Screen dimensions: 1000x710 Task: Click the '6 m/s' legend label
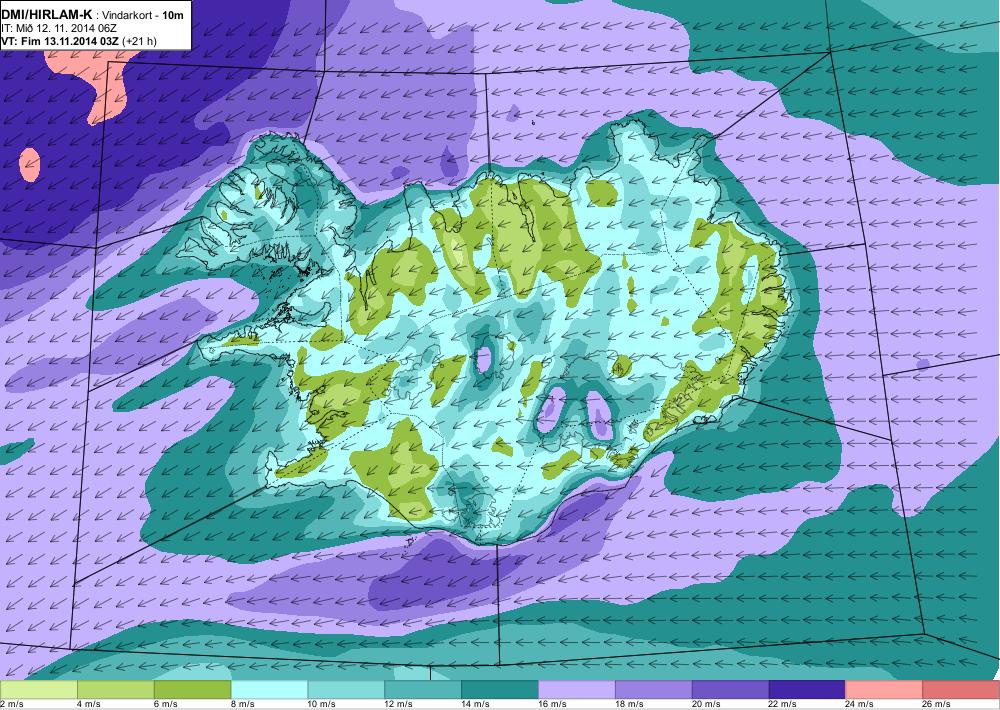coord(165,704)
